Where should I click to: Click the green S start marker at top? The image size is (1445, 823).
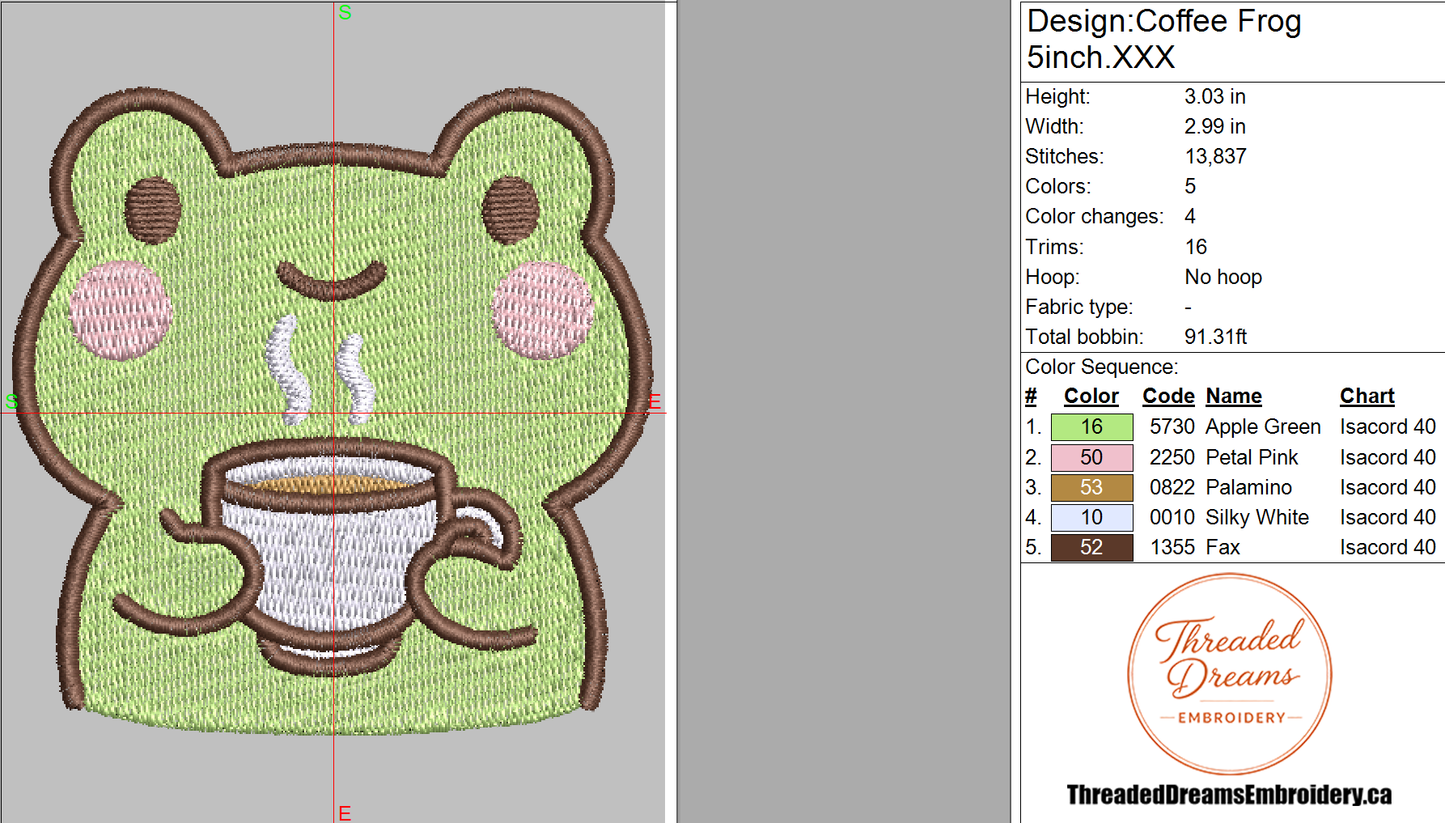[x=345, y=13]
